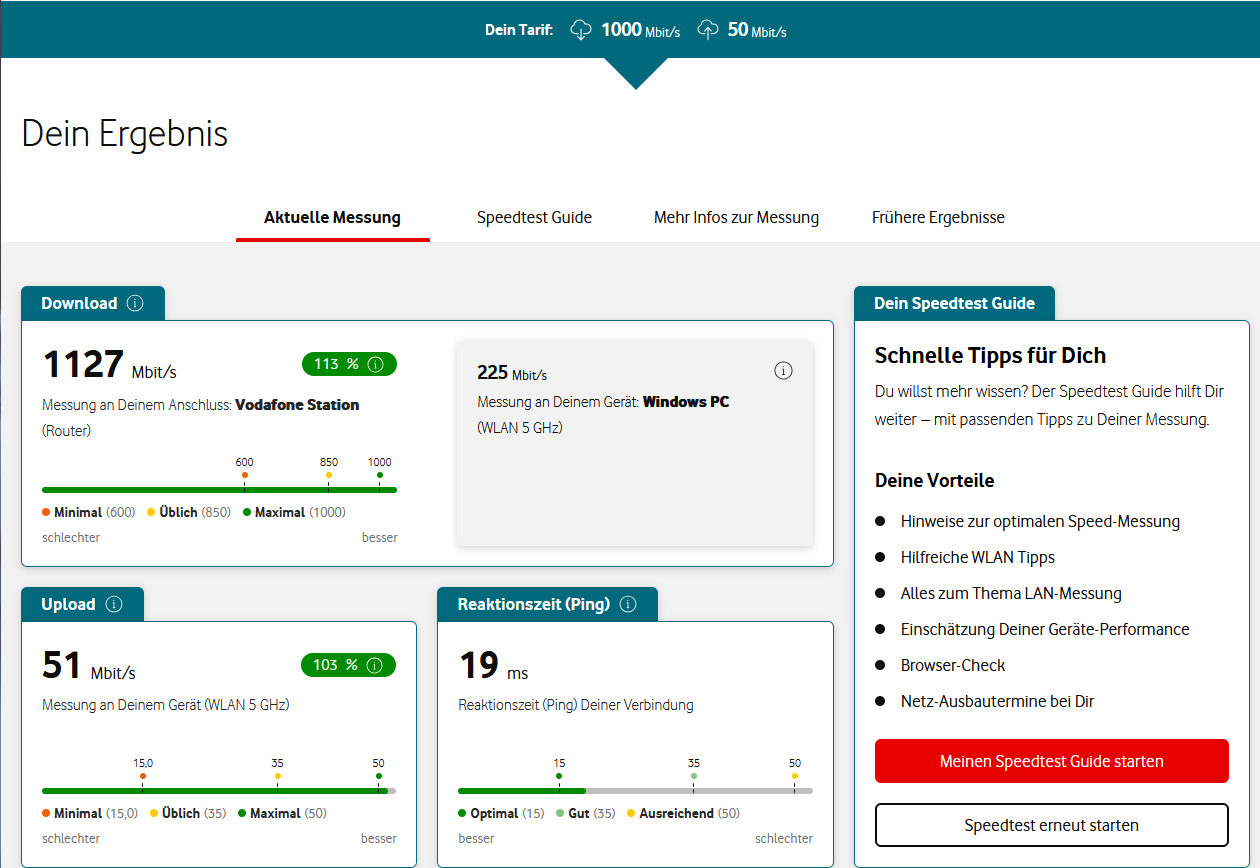Click Alles zum Thema LAN-Messung item

1011,593
